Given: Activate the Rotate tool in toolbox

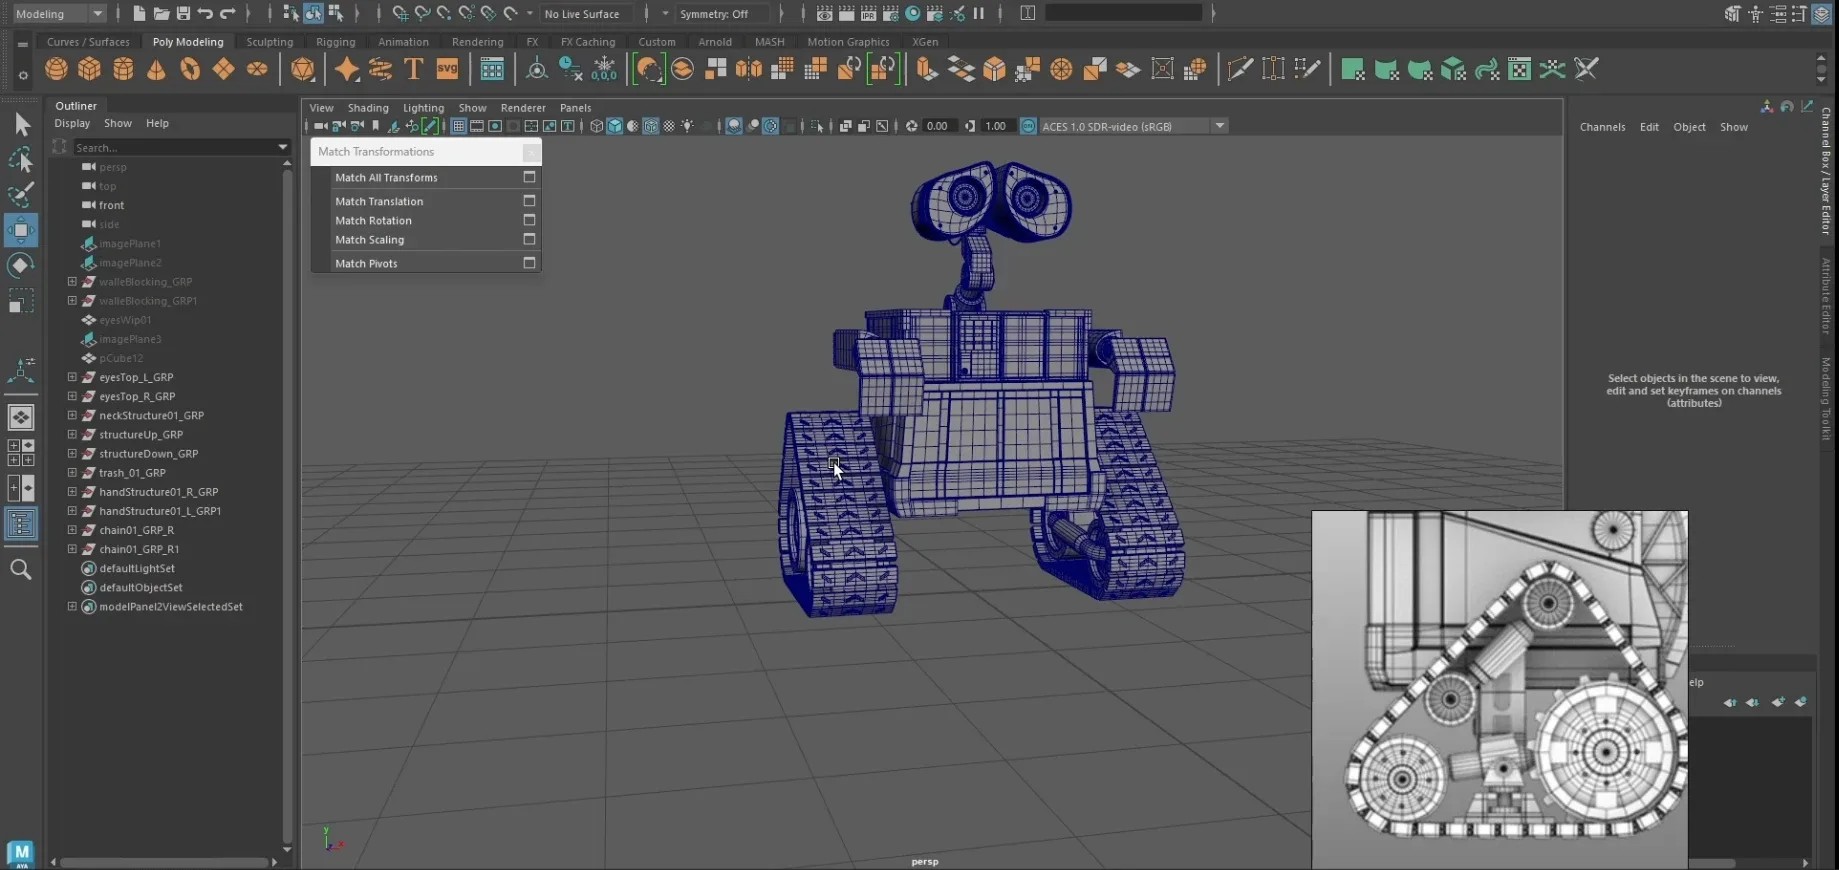Looking at the screenshot, I should coord(21,265).
